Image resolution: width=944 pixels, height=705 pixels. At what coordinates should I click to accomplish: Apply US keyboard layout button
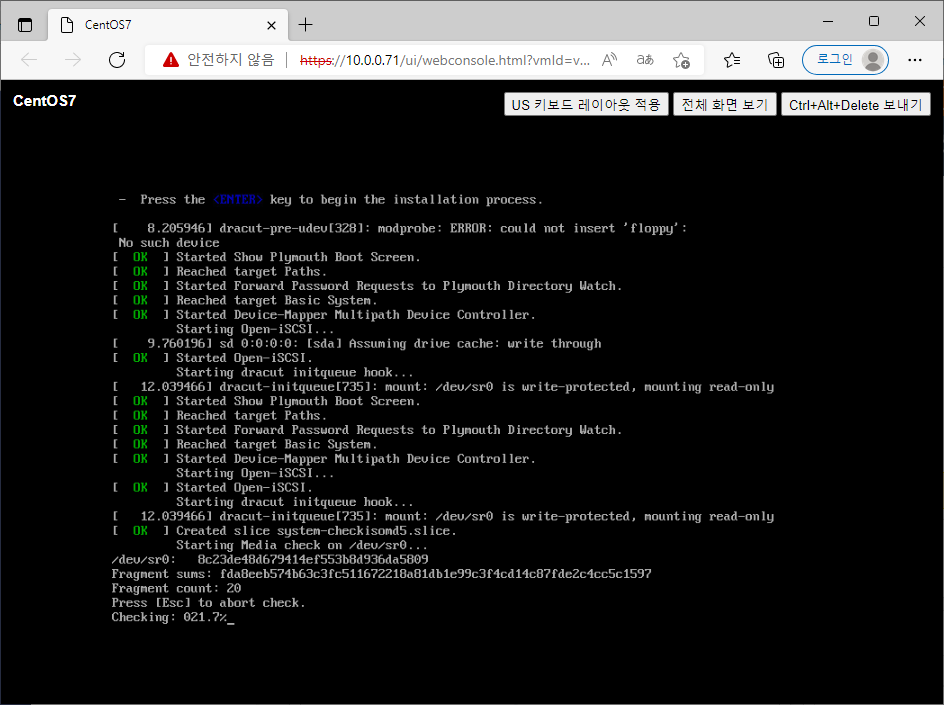(x=586, y=105)
